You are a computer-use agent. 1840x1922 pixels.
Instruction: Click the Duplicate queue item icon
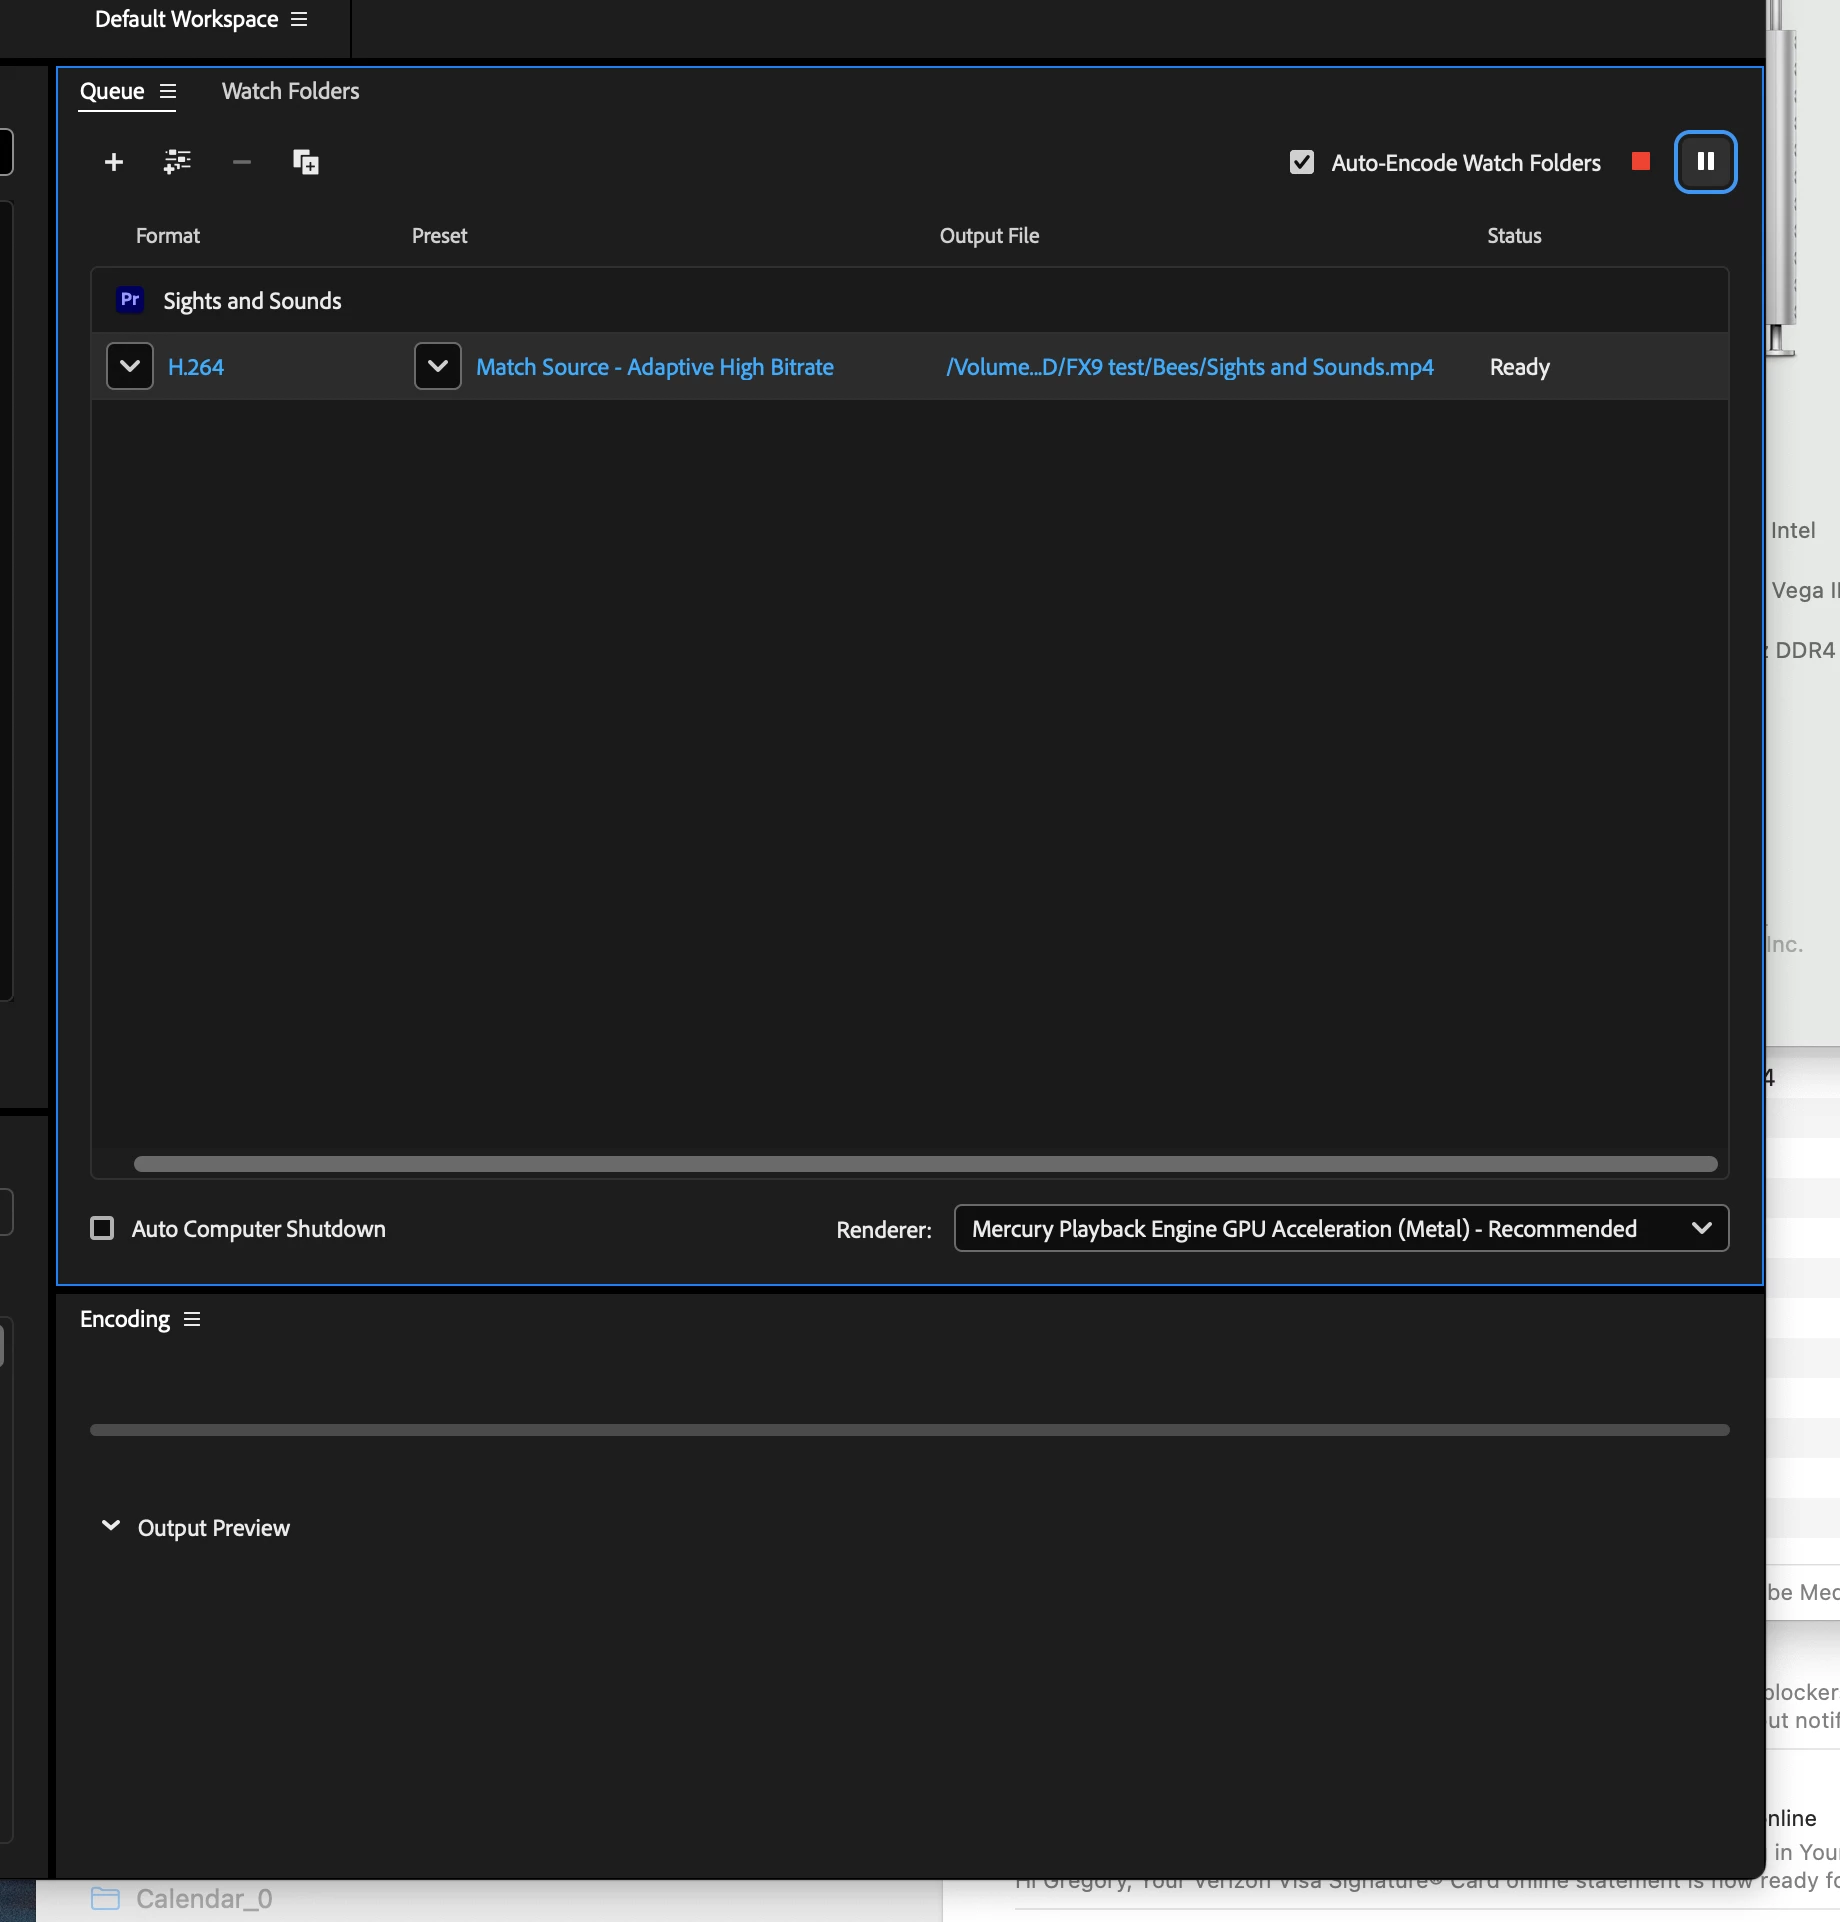click(305, 162)
